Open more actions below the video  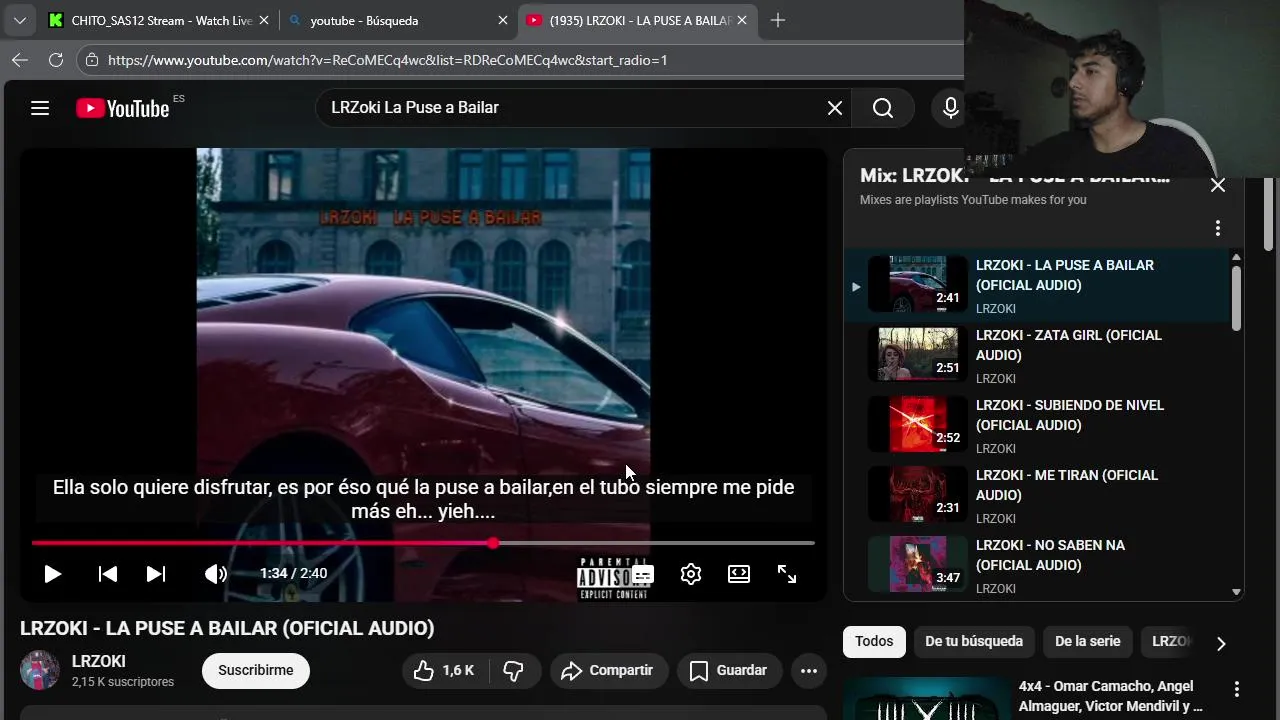(809, 670)
